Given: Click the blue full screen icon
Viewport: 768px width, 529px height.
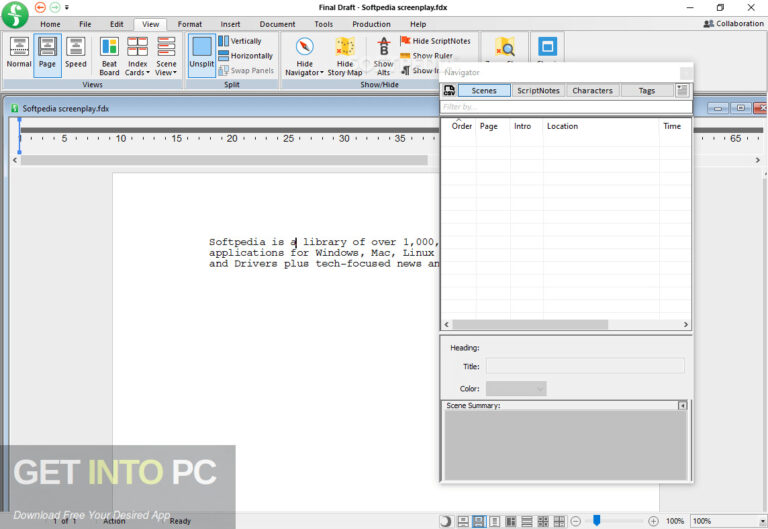Looking at the screenshot, I should pyautogui.click(x=548, y=47).
